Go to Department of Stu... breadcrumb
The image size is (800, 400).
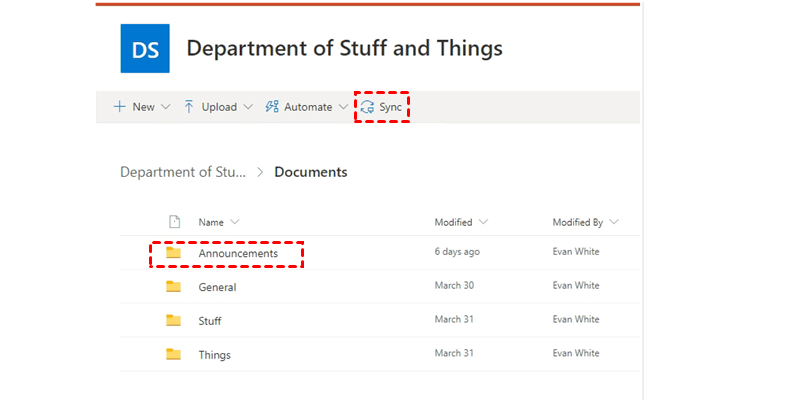[183, 172]
